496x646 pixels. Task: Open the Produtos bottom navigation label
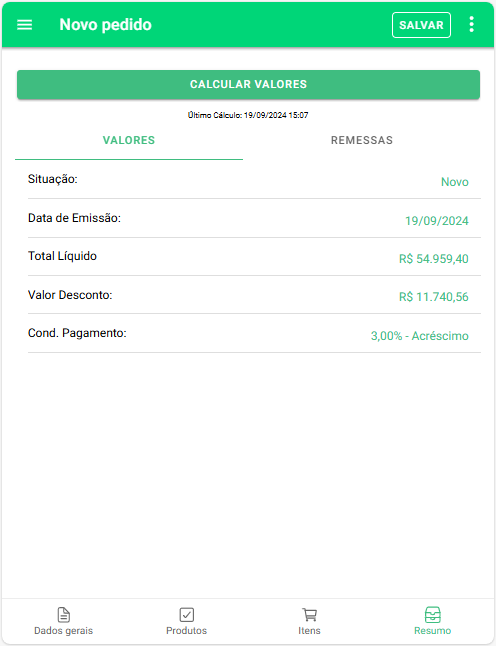[x=187, y=631]
